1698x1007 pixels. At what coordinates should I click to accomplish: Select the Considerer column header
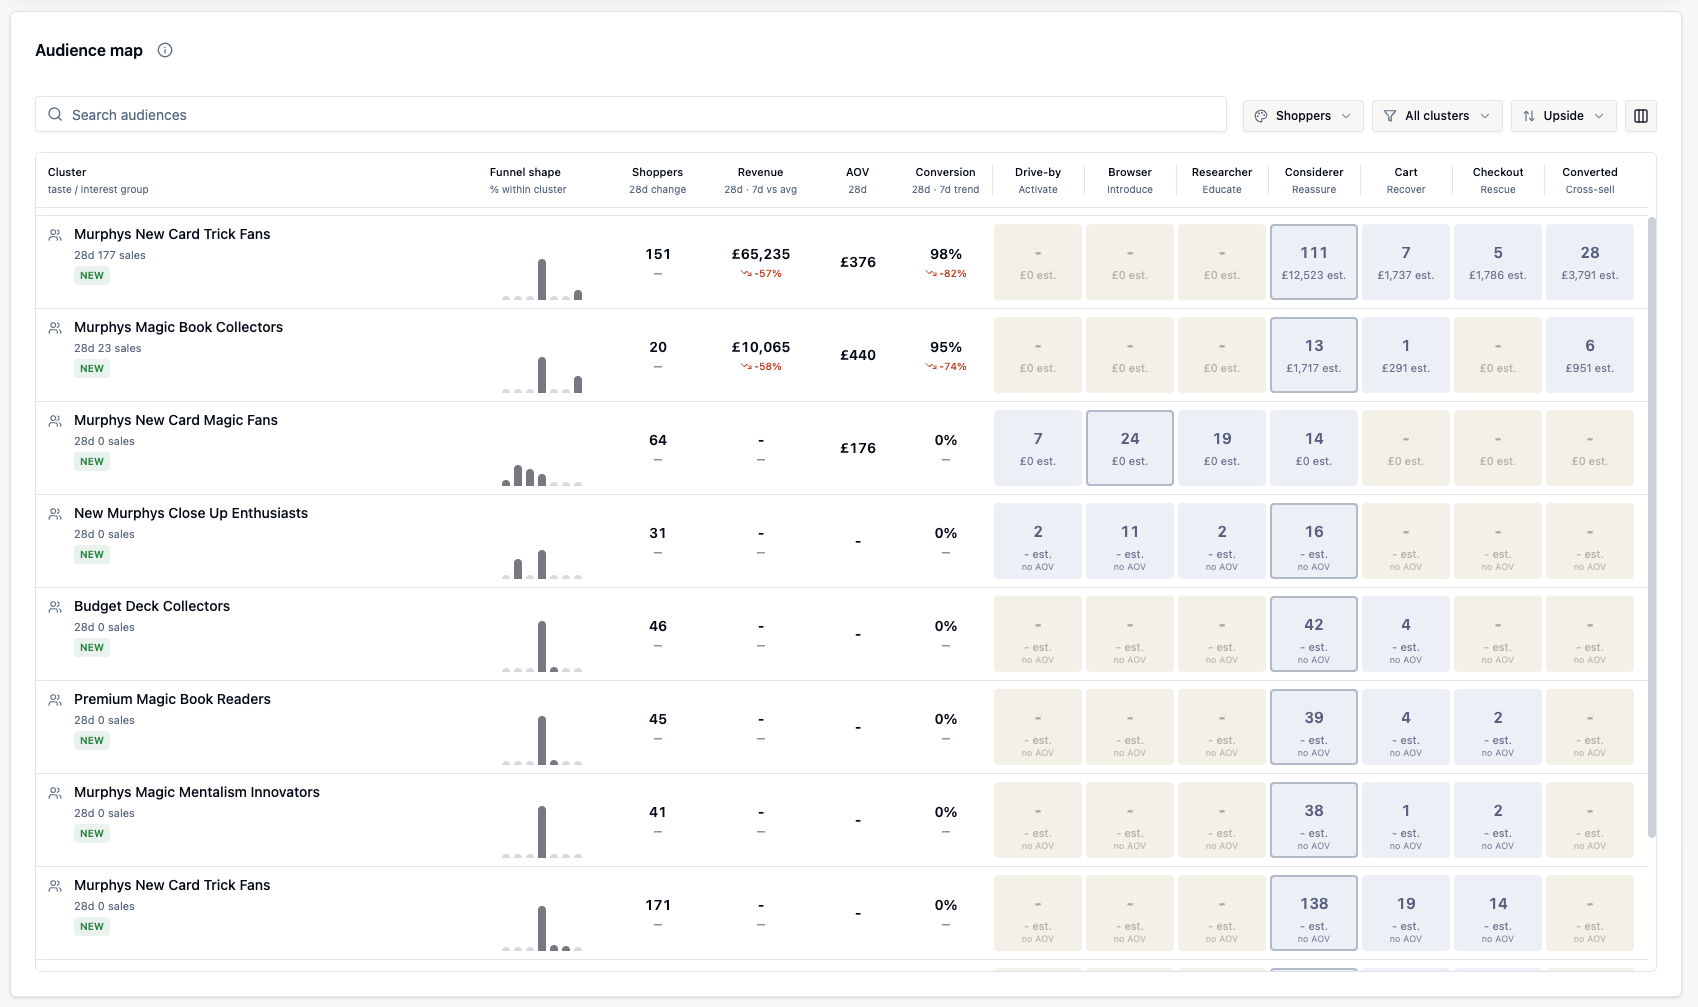coord(1314,180)
